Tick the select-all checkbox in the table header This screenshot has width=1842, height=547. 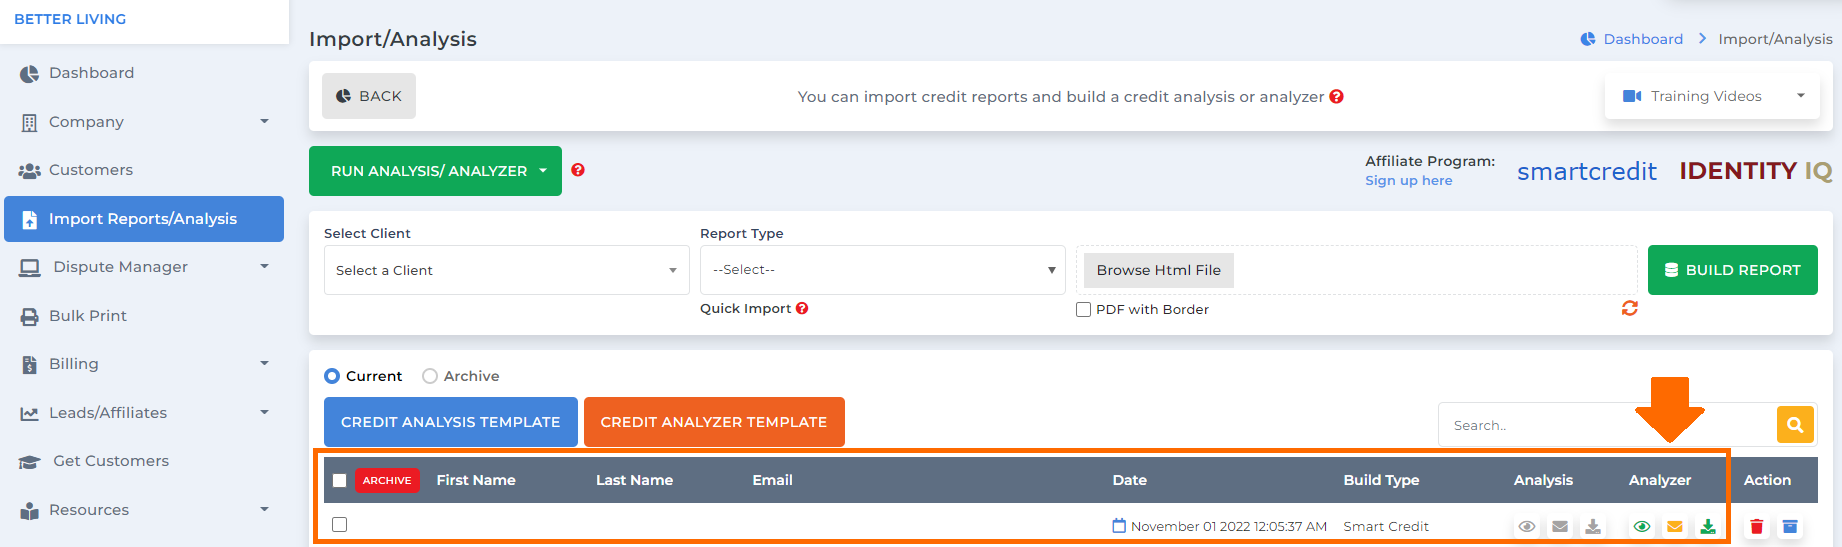[340, 480]
